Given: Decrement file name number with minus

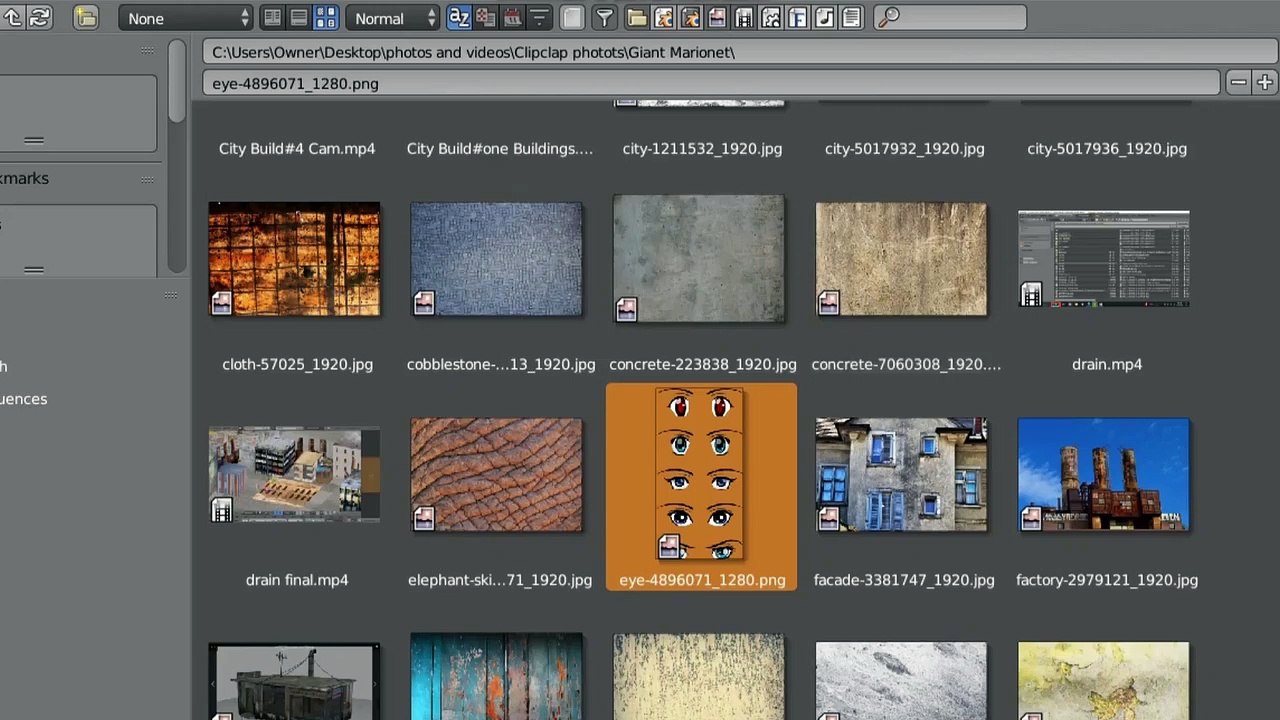Looking at the screenshot, I should point(1238,83).
